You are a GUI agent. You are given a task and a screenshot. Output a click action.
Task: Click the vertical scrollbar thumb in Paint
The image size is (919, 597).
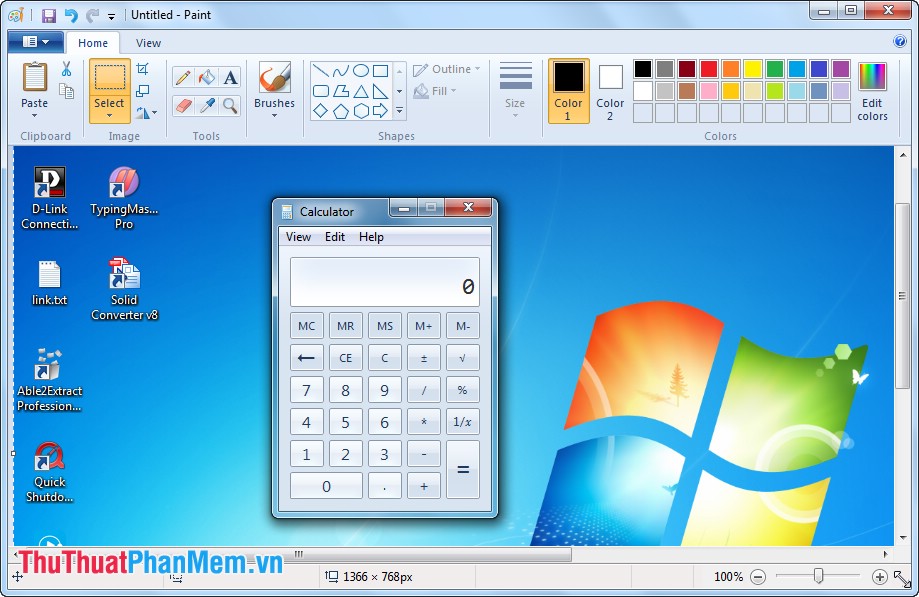(903, 296)
